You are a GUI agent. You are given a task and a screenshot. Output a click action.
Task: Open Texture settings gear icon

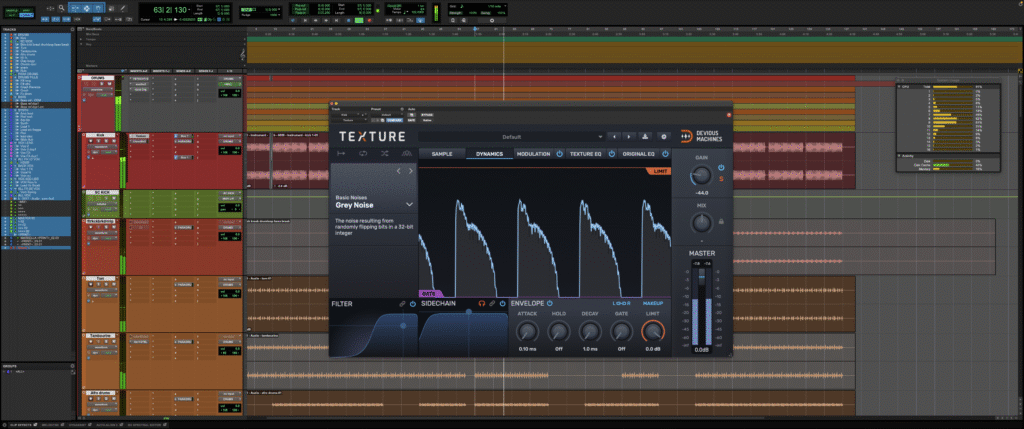click(664, 136)
